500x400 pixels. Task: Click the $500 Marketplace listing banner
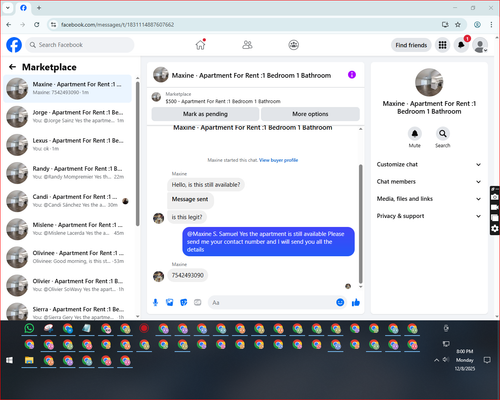click(256, 98)
